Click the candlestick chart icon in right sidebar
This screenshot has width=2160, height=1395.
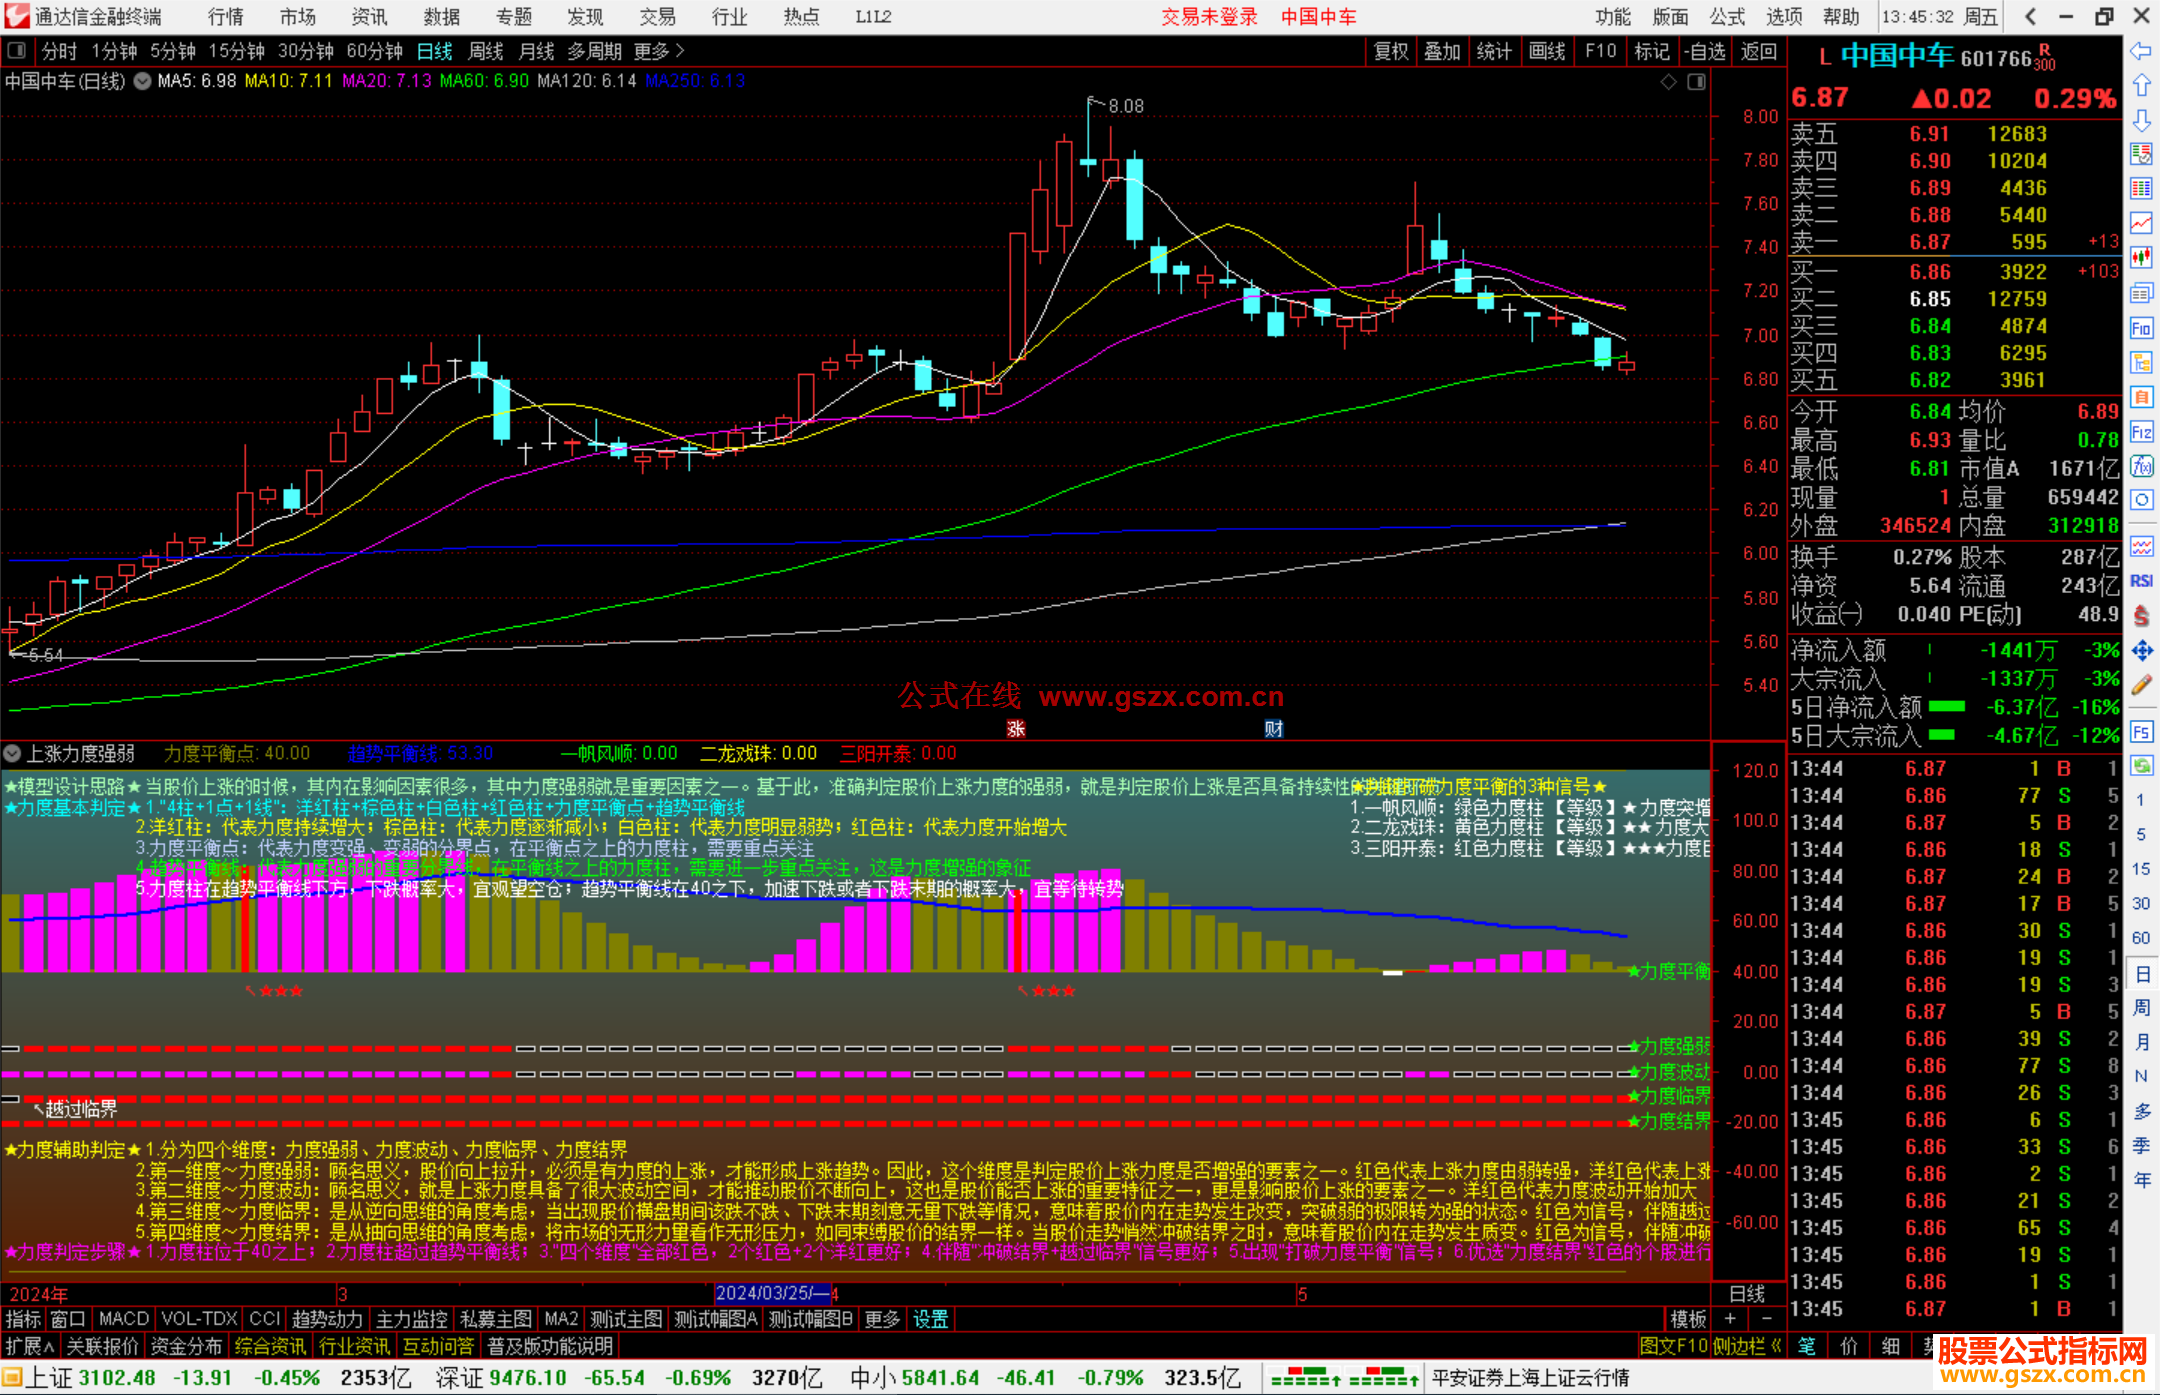(x=2141, y=257)
